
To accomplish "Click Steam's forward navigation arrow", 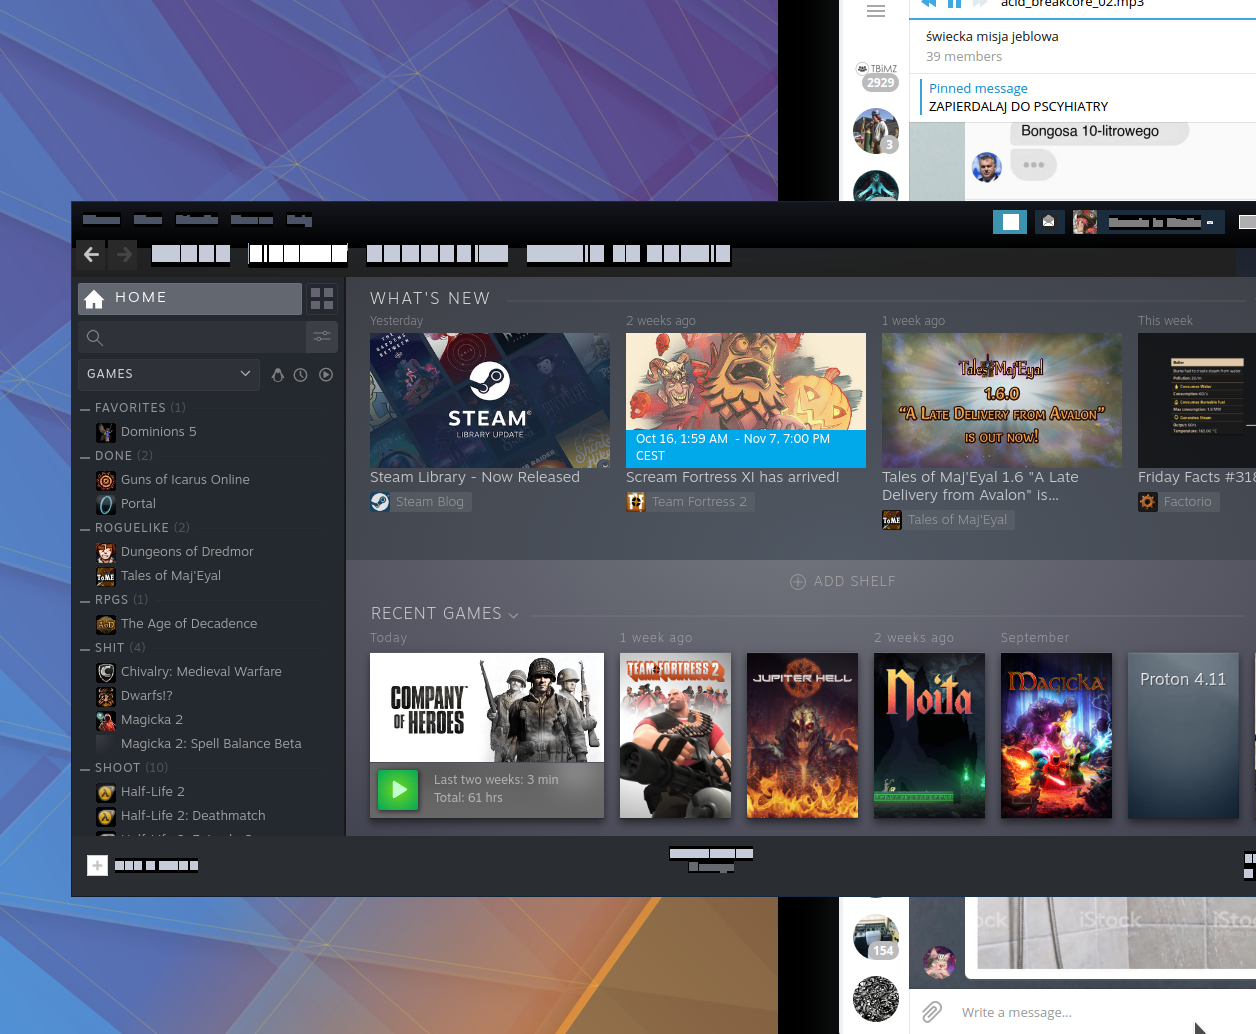I will tap(124, 255).
